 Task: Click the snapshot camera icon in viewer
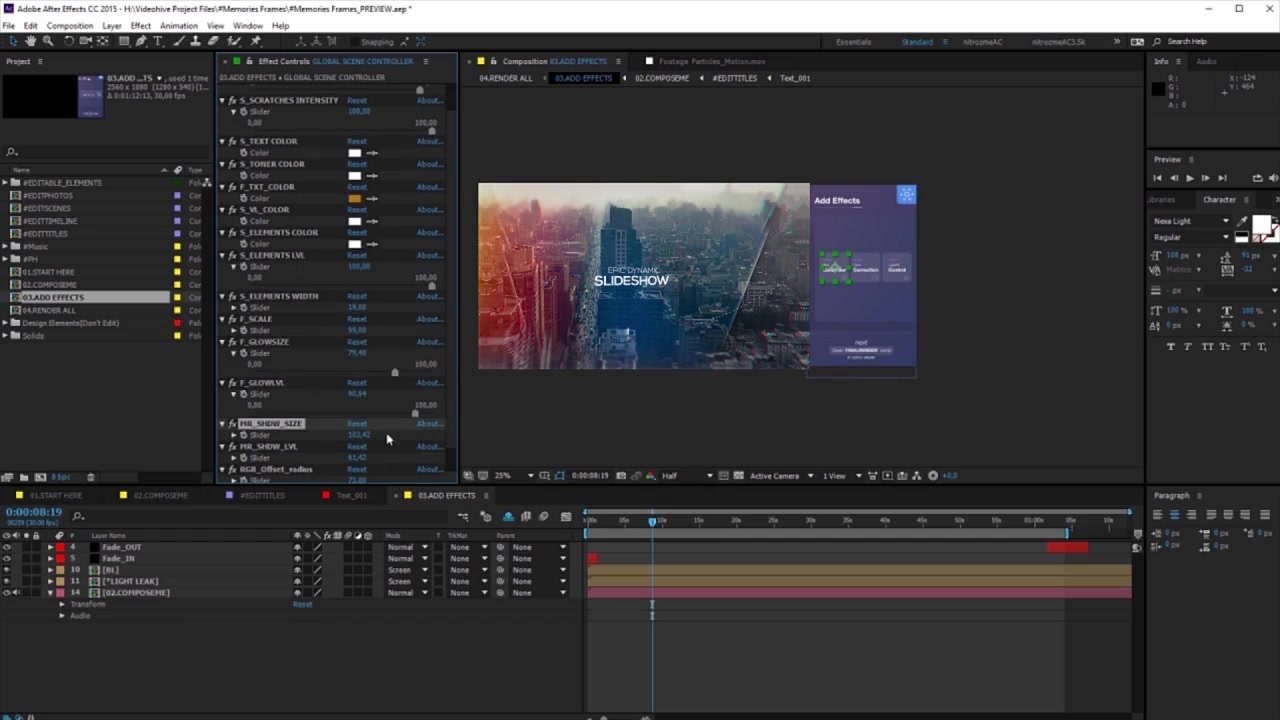(621, 476)
